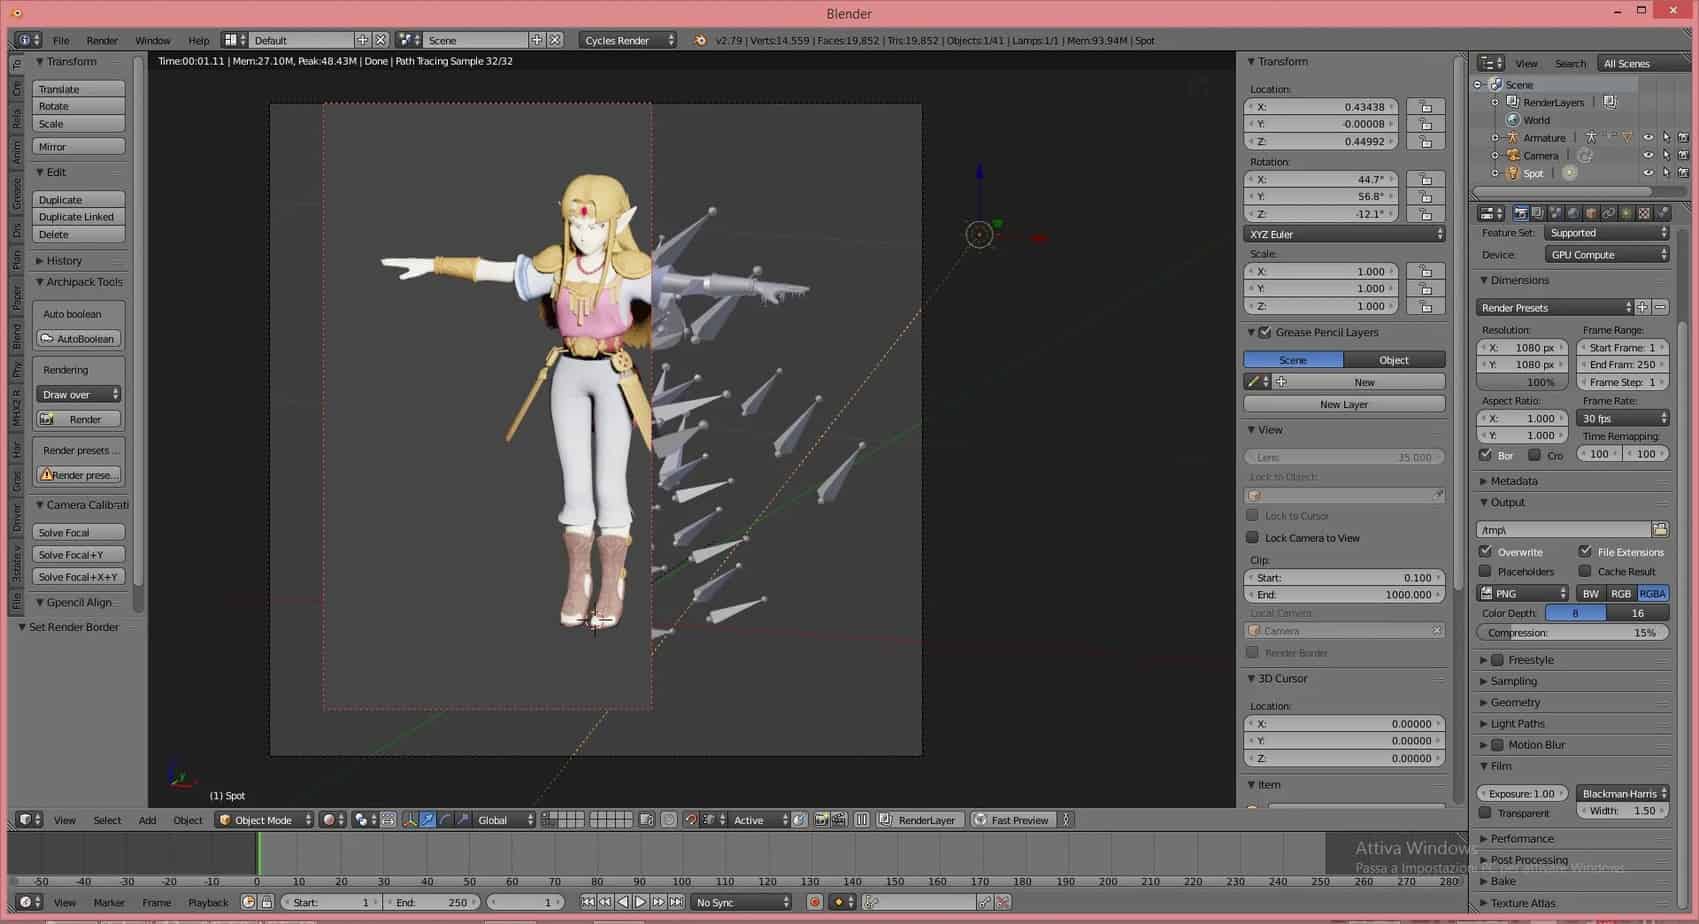Open the Render Presets dropdown
The image size is (1699, 924).
1554,308
